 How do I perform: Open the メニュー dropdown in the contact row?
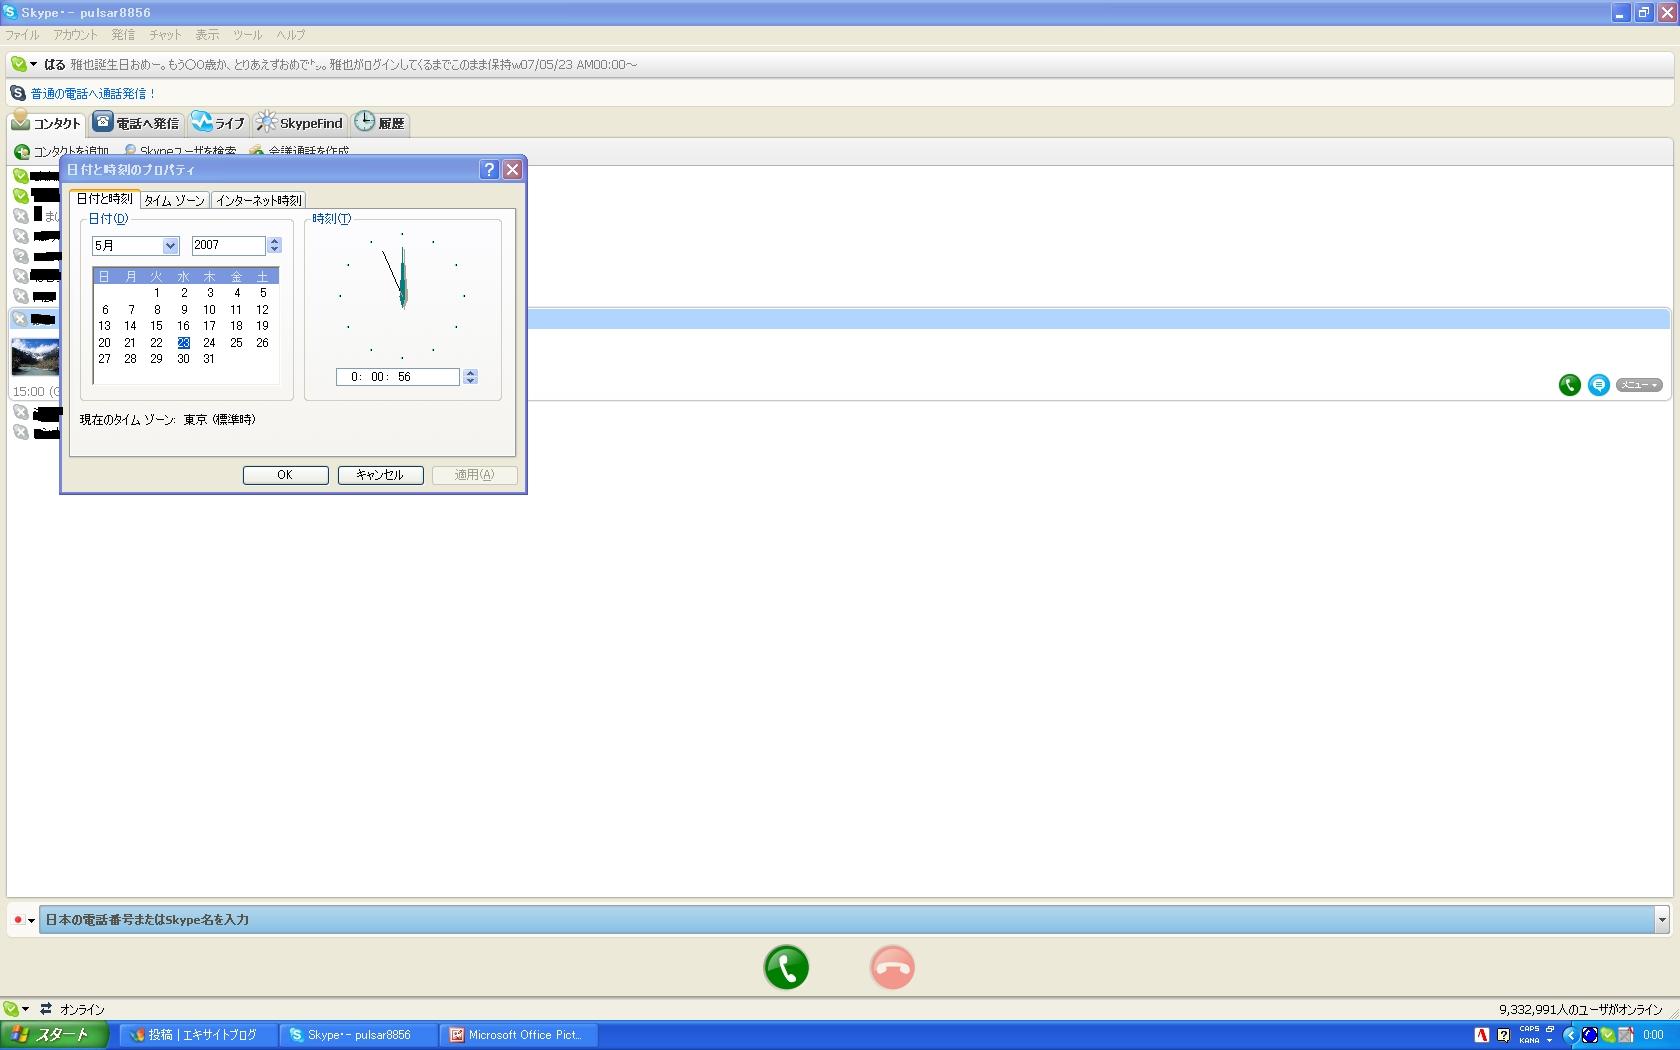click(1639, 385)
